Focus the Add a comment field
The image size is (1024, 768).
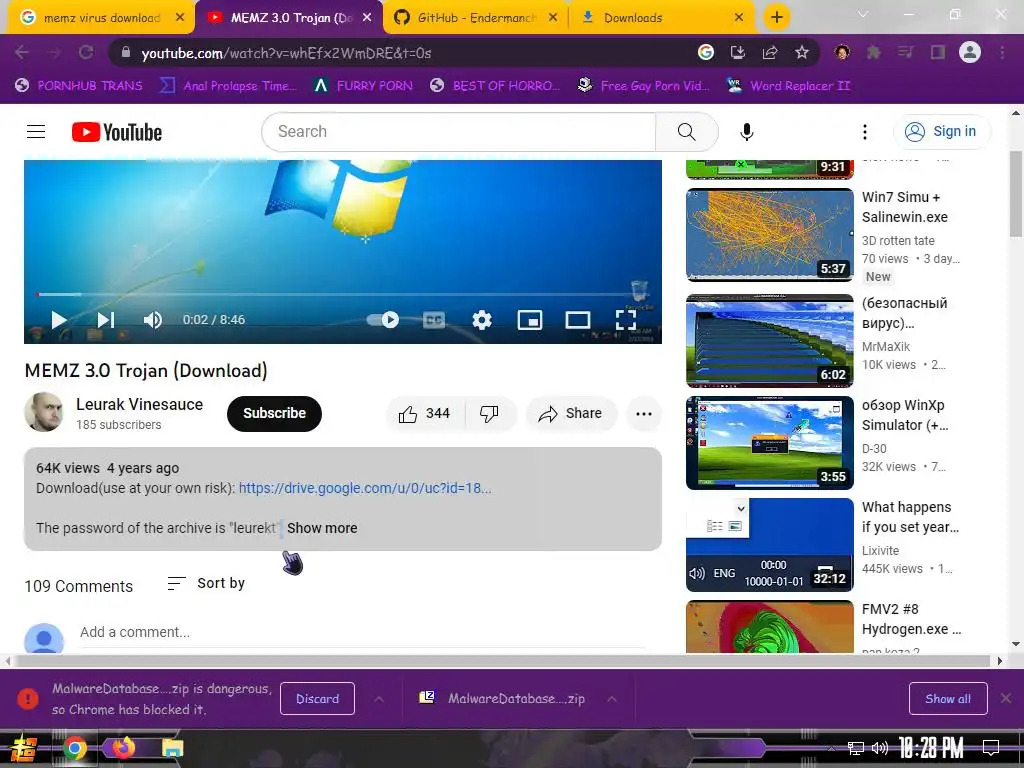pyautogui.click(x=362, y=632)
